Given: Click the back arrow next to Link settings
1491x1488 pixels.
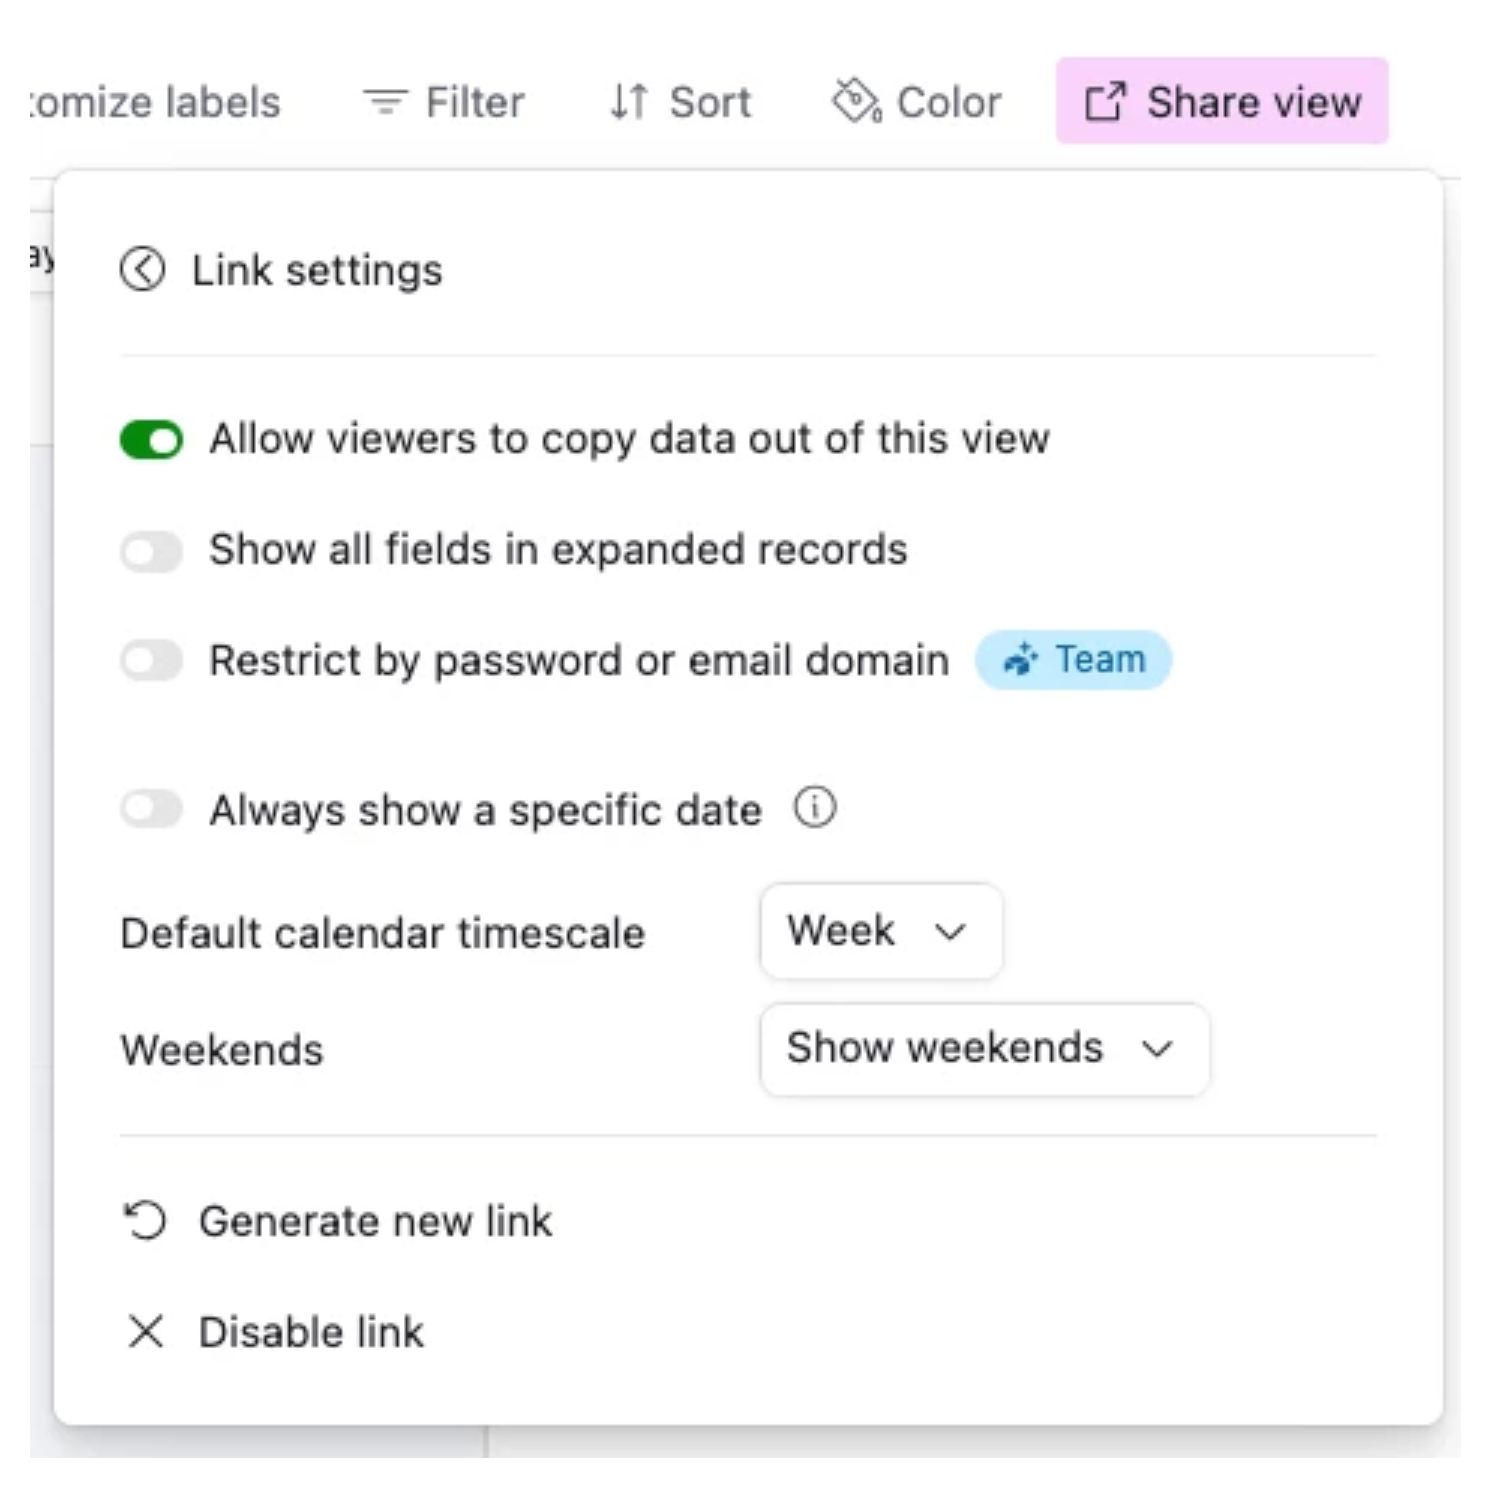Looking at the screenshot, I should click(x=143, y=269).
